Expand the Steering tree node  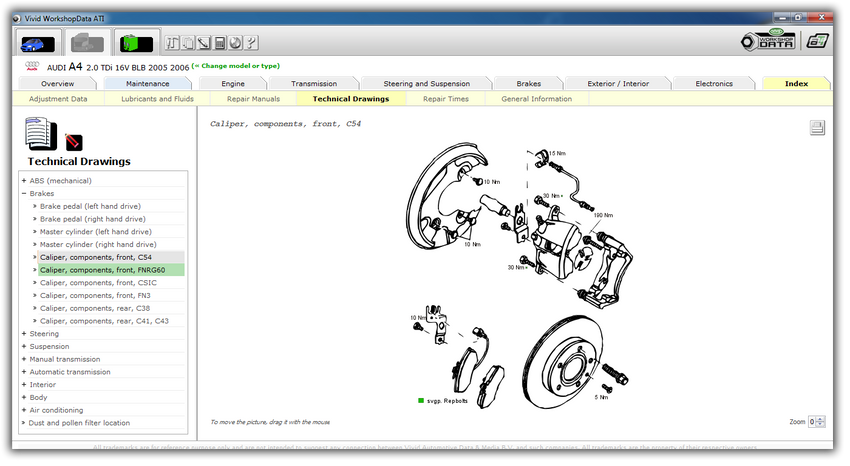tap(24, 334)
